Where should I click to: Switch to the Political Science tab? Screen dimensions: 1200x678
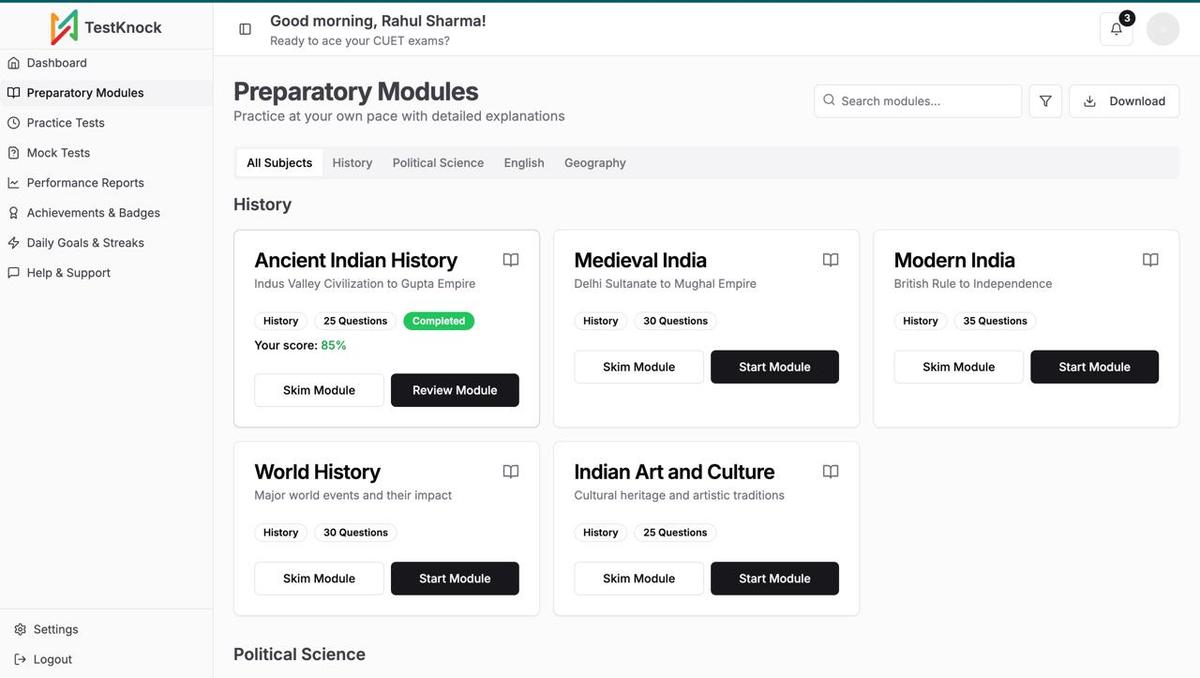click(x=437, y=162)
